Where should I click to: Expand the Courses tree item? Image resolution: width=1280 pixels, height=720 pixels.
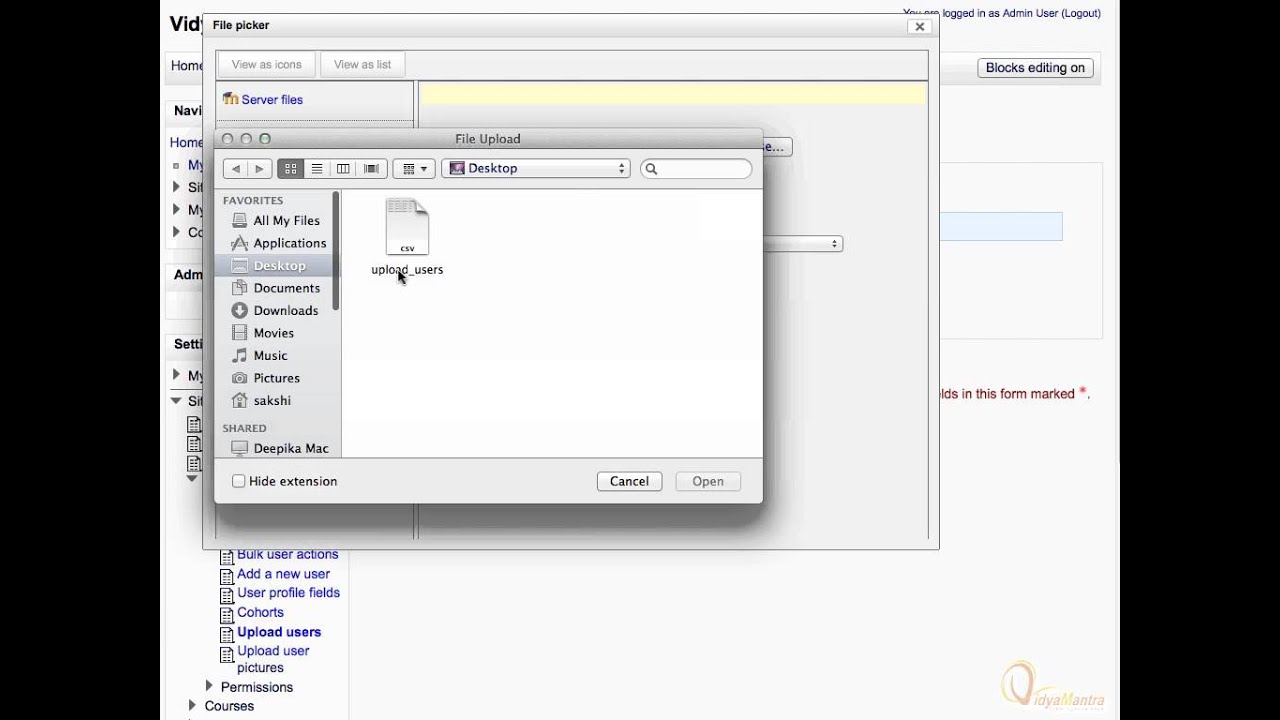point(193,705)
